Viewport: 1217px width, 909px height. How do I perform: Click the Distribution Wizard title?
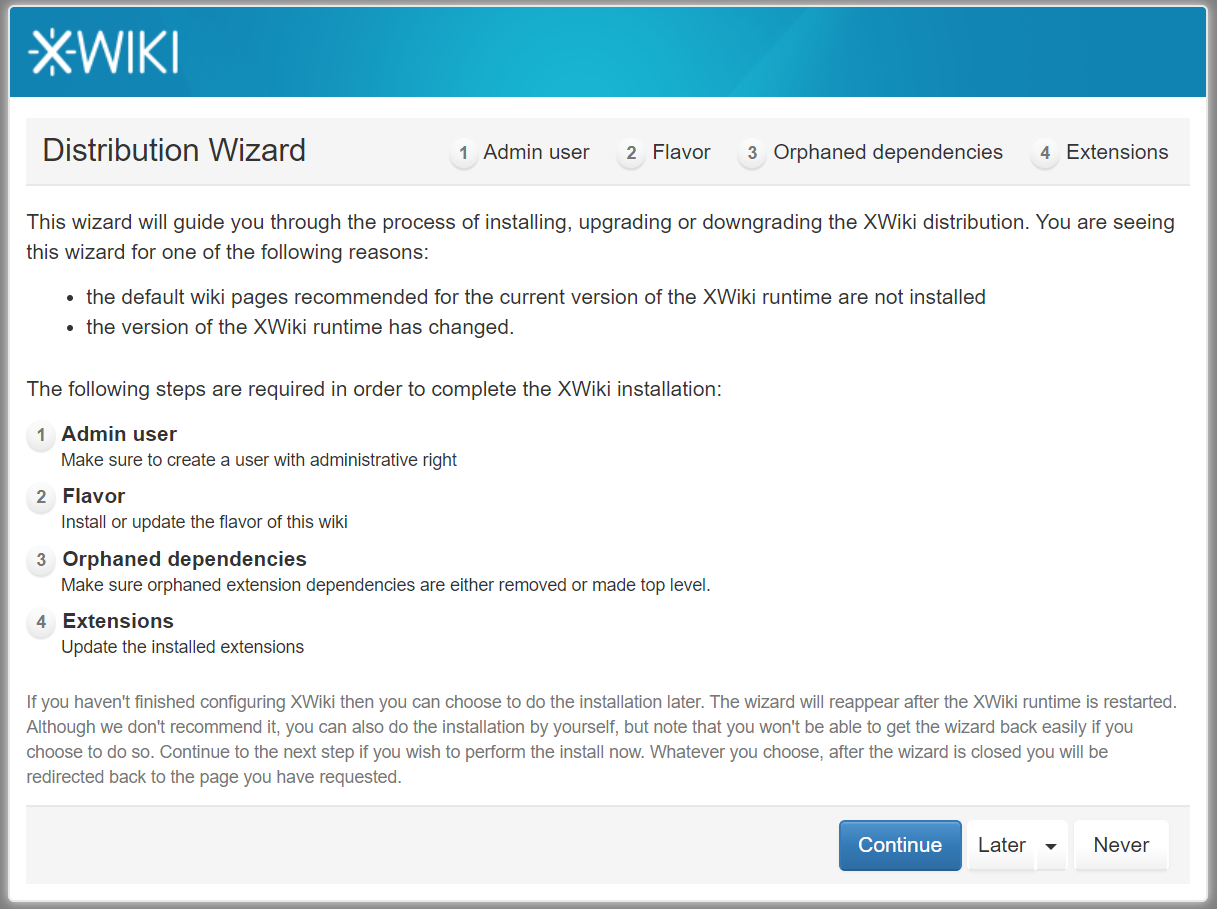[174, 150]
